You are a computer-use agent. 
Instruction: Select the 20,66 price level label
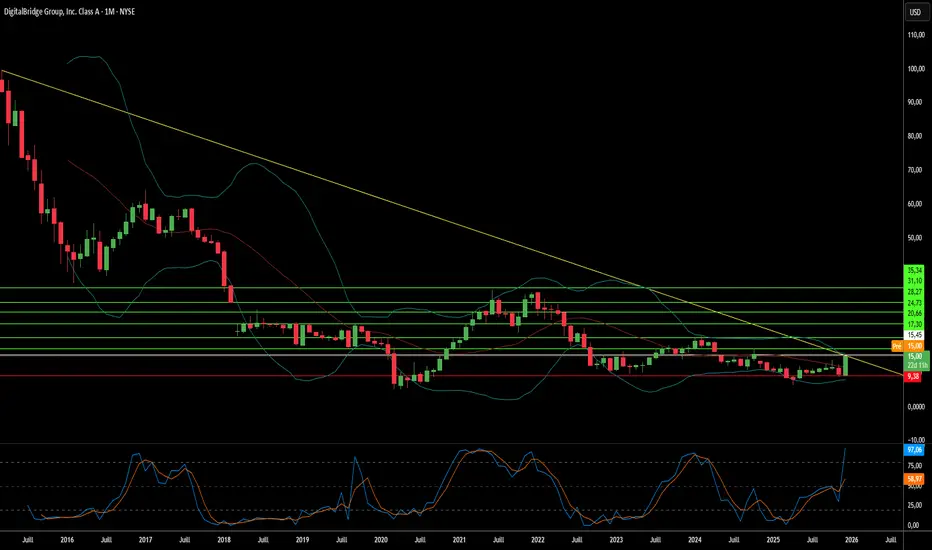pyautogui.click(x=914, y=313)
